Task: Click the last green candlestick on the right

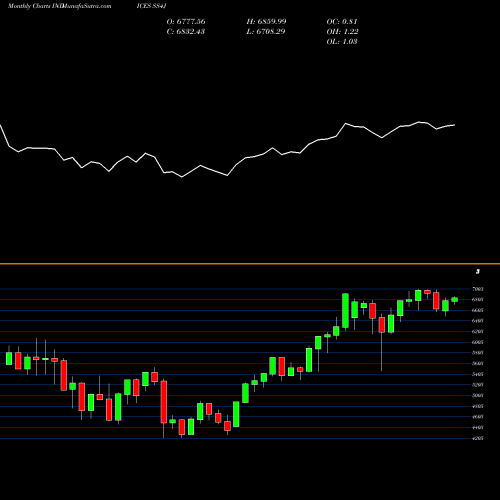Action: coord(455,300)
